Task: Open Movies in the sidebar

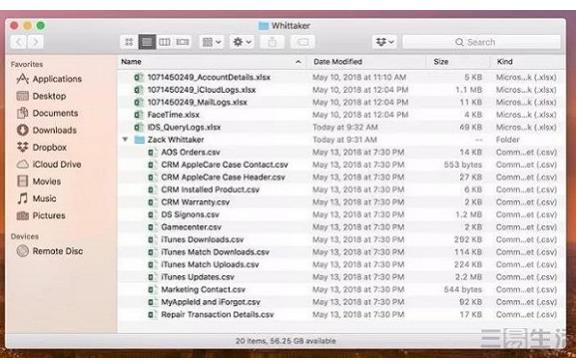Action: tap(39, 181)
